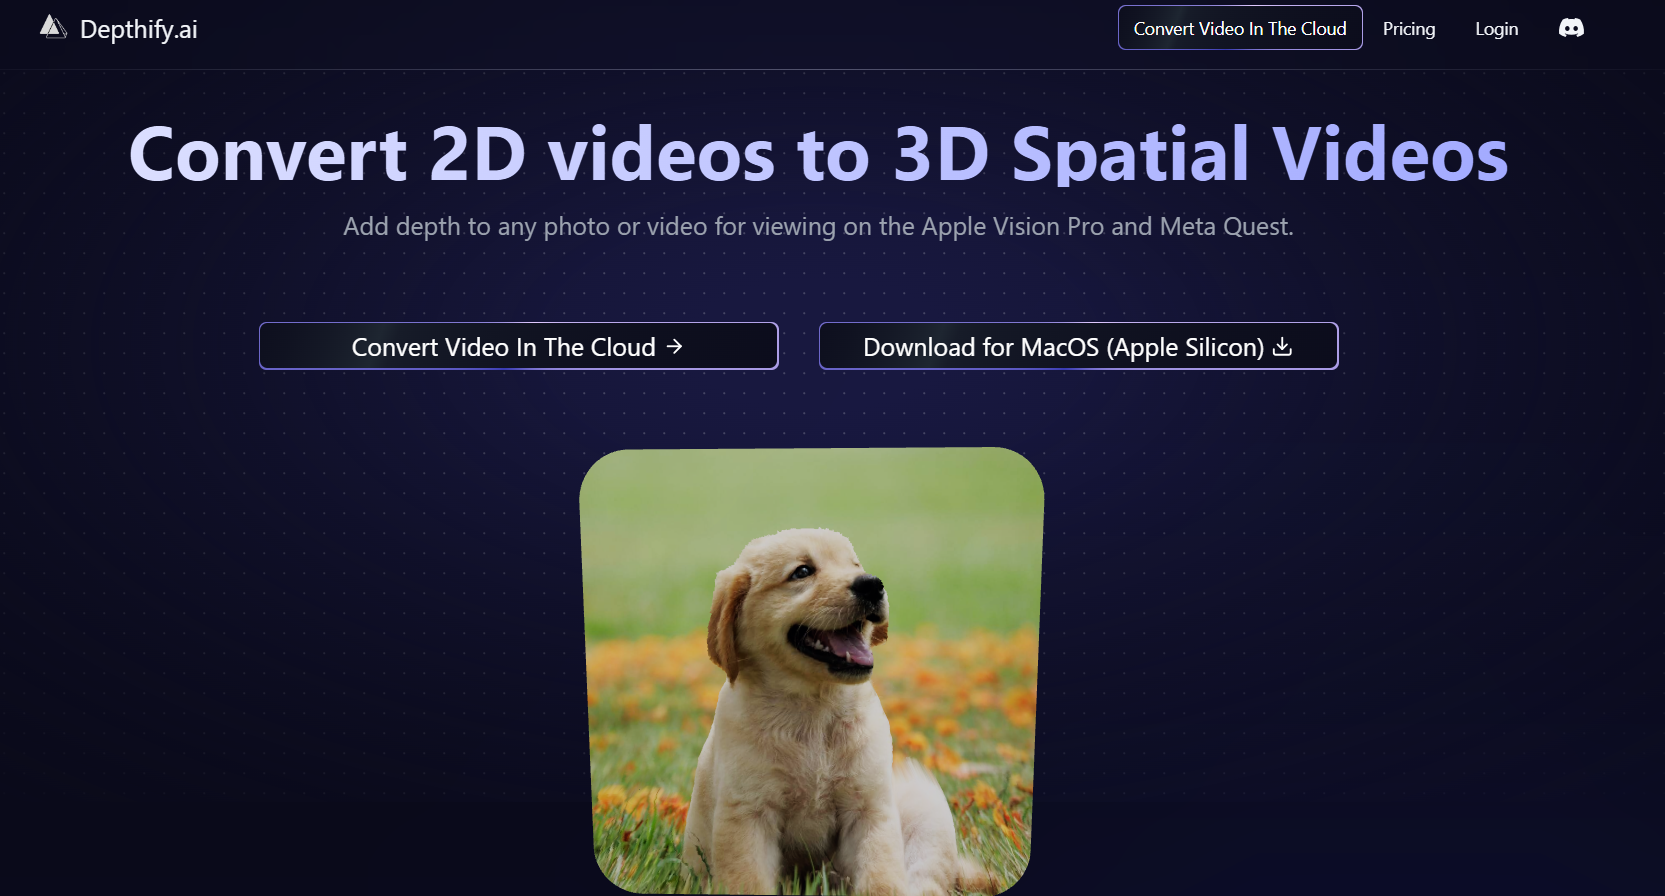Click the large Convert Video In The Cloud button
This screenshot has height=896, width=1665.
518,346
